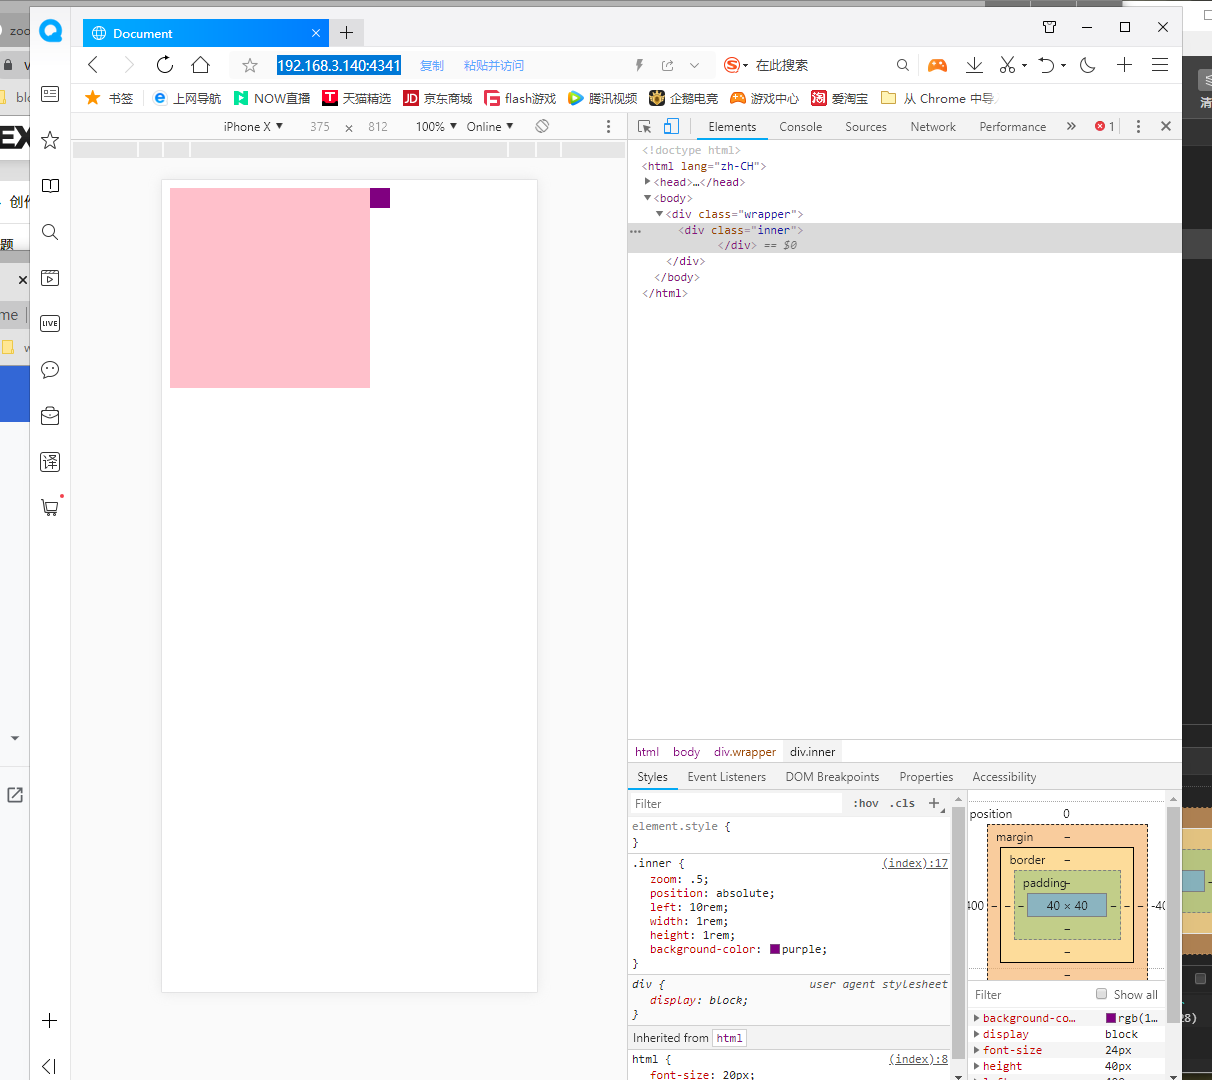Click the search magnifier in the search box

coord(903,65)
